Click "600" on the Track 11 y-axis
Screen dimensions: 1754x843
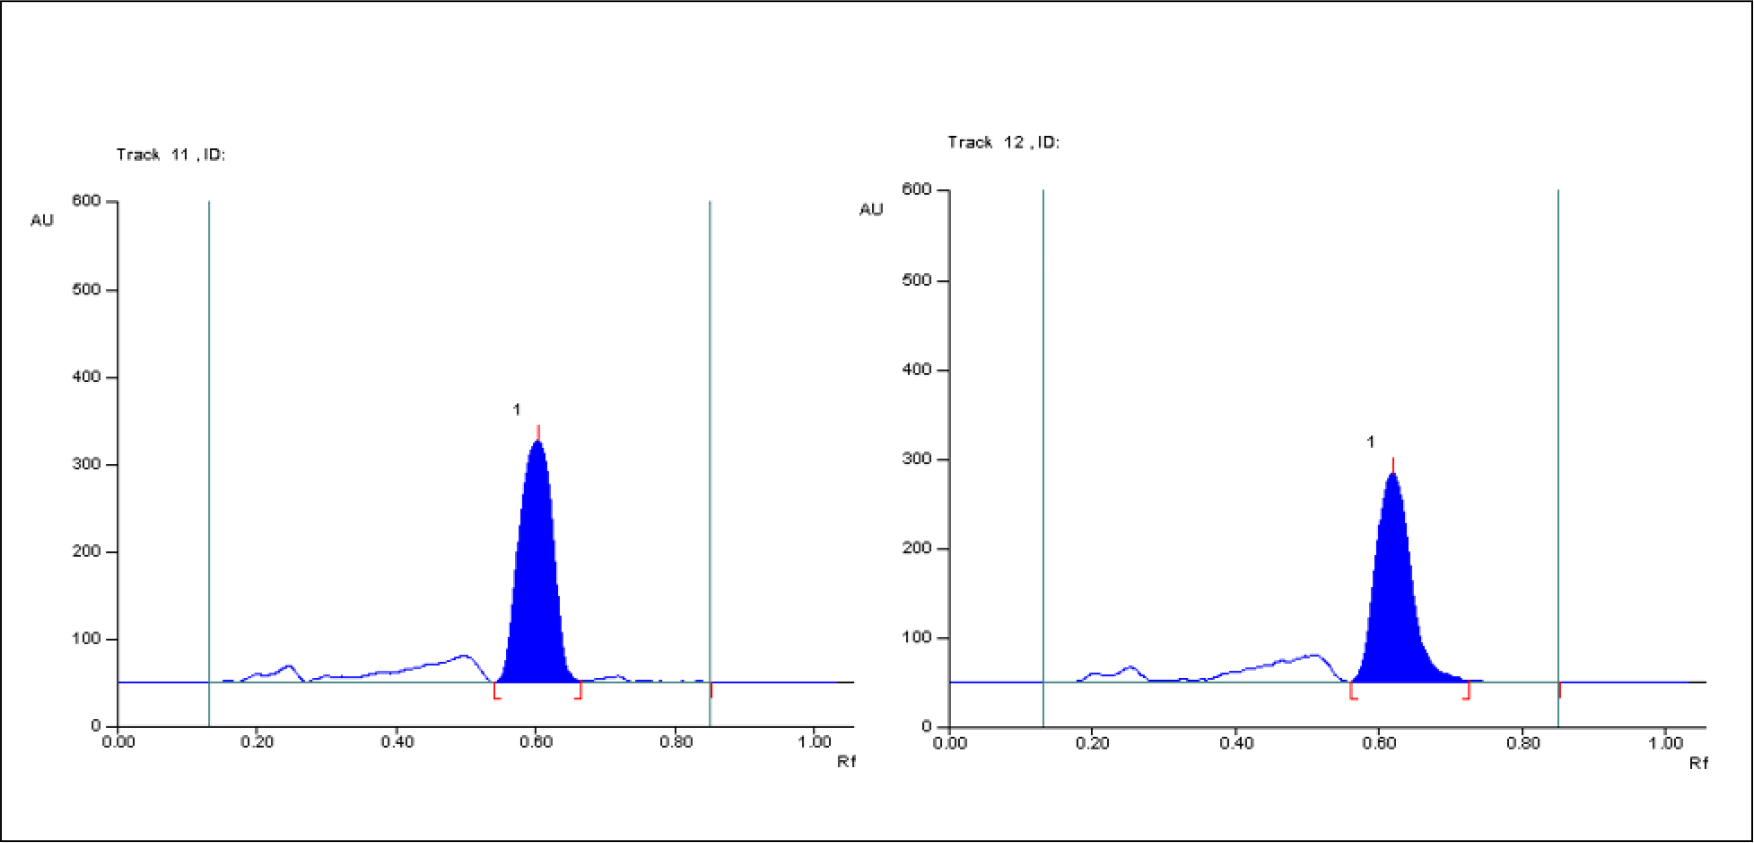pos(86,201)
